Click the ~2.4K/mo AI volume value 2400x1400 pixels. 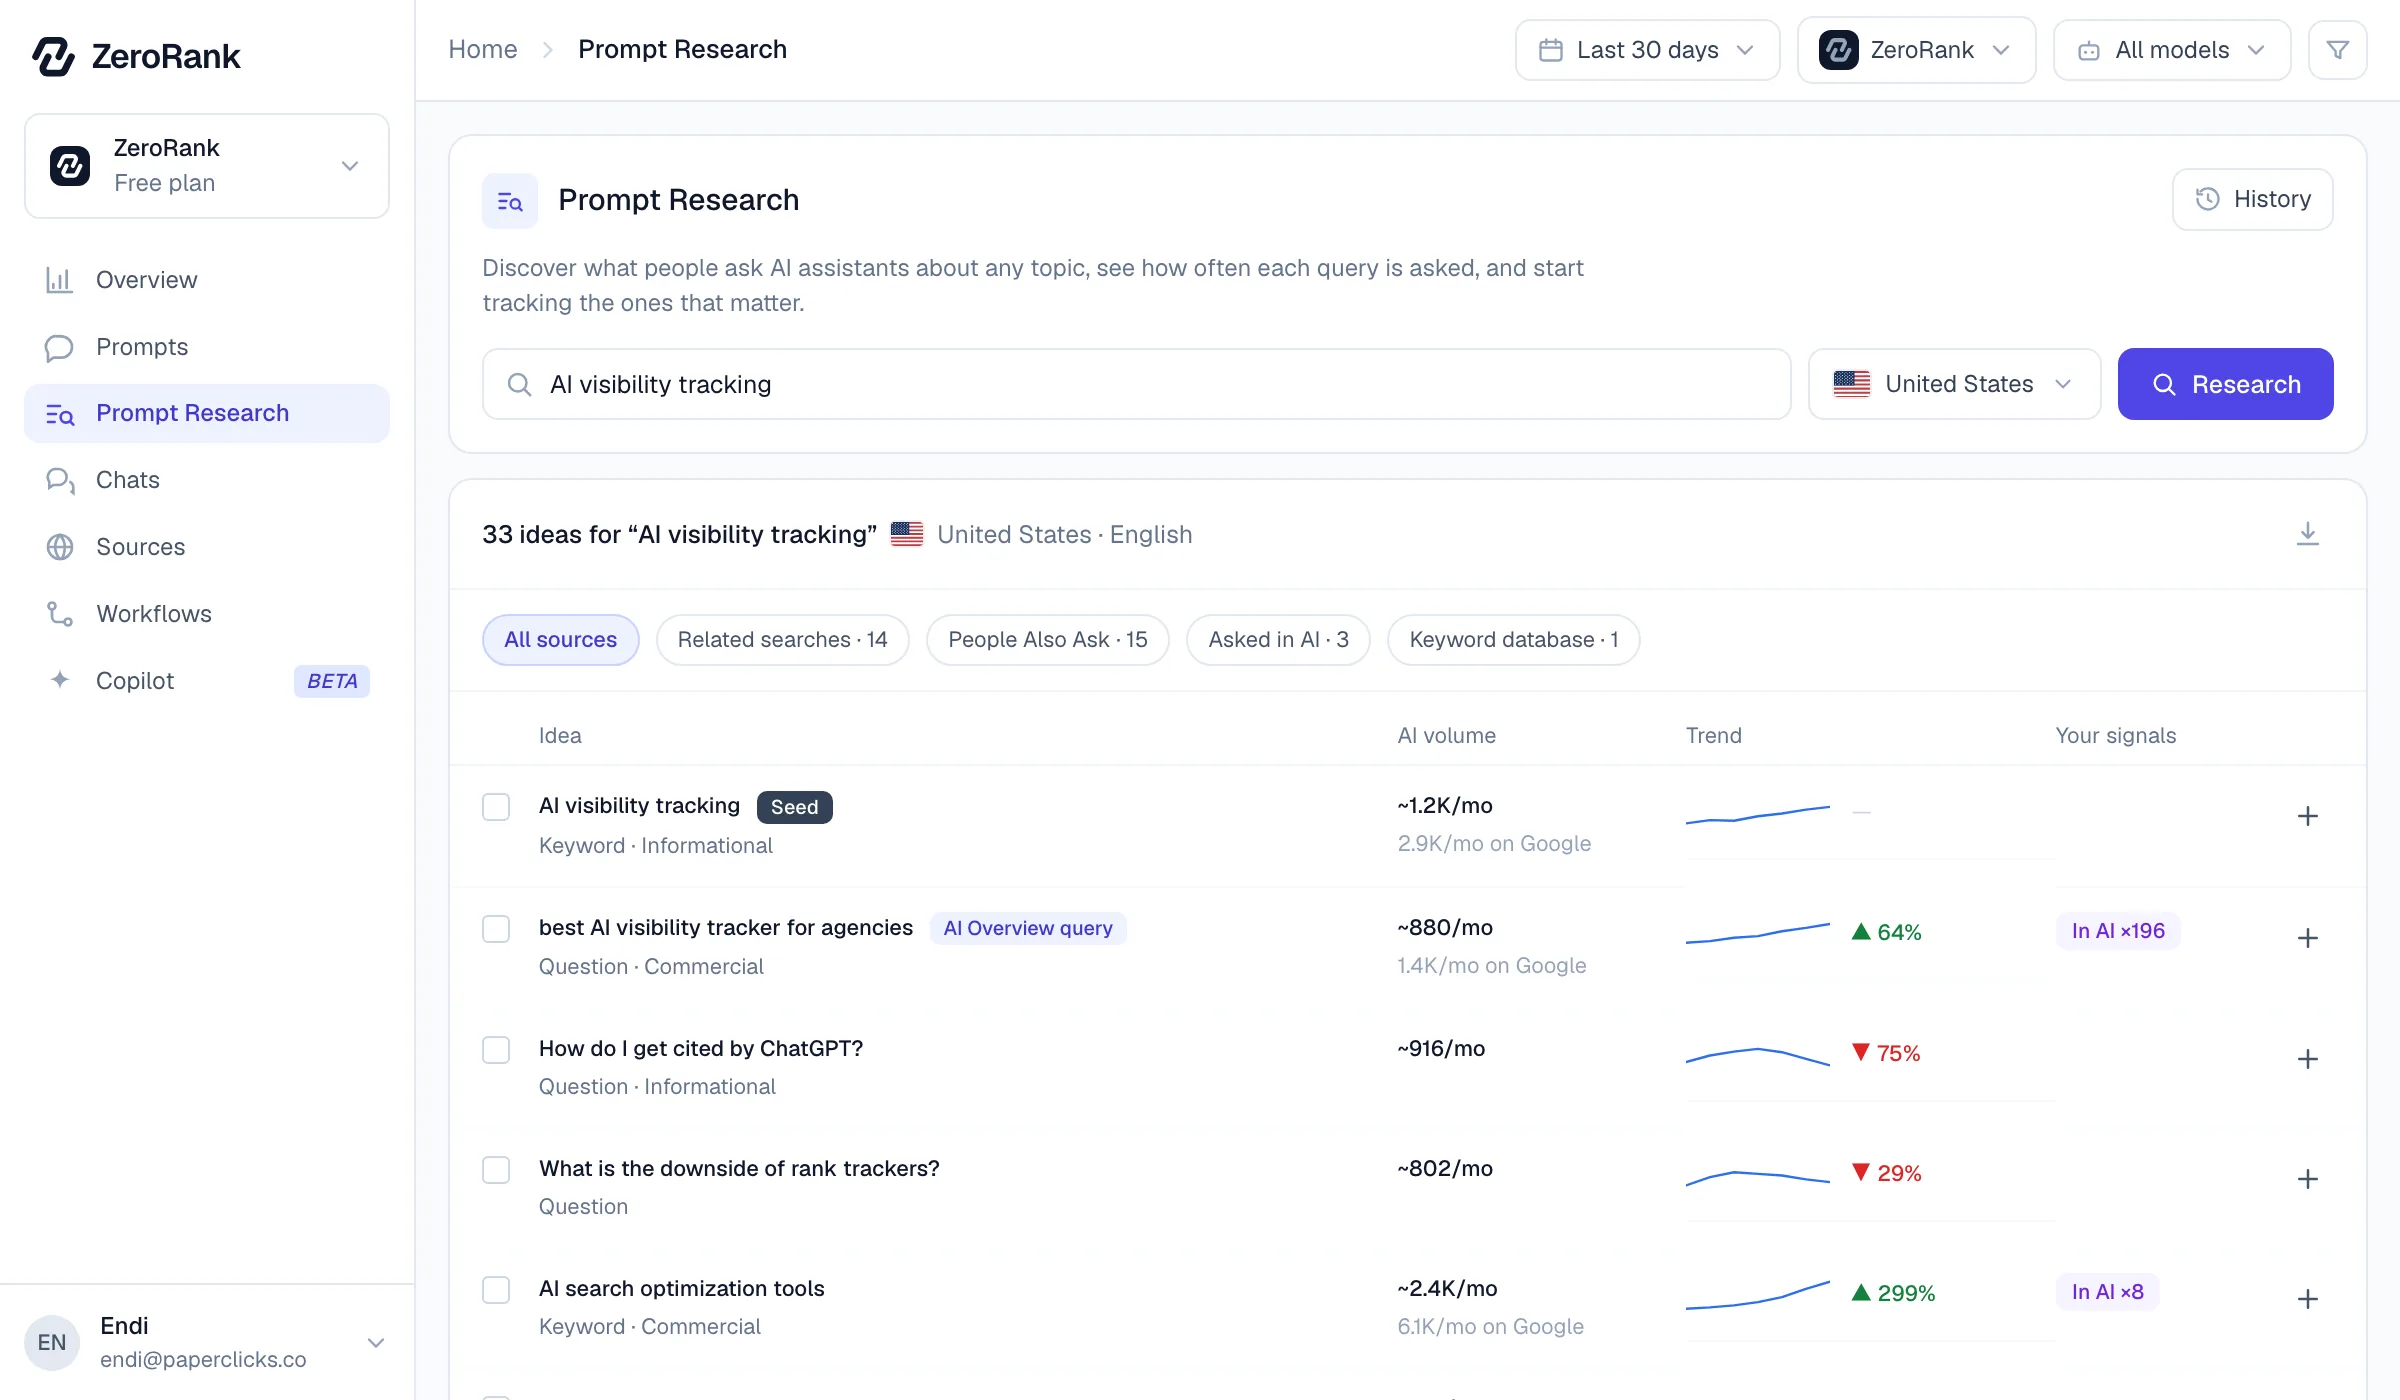(x=1447, y=1289)
